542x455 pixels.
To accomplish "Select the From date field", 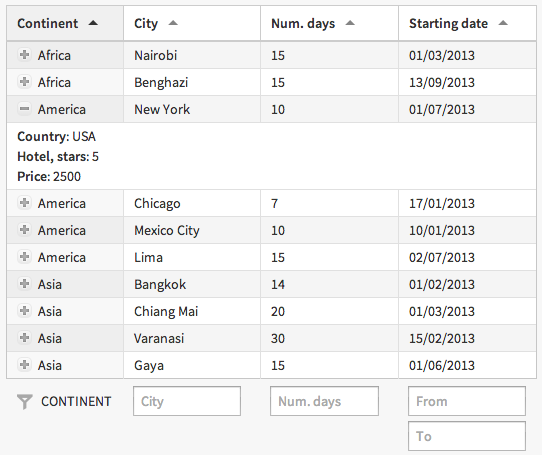I will [467, 401].
